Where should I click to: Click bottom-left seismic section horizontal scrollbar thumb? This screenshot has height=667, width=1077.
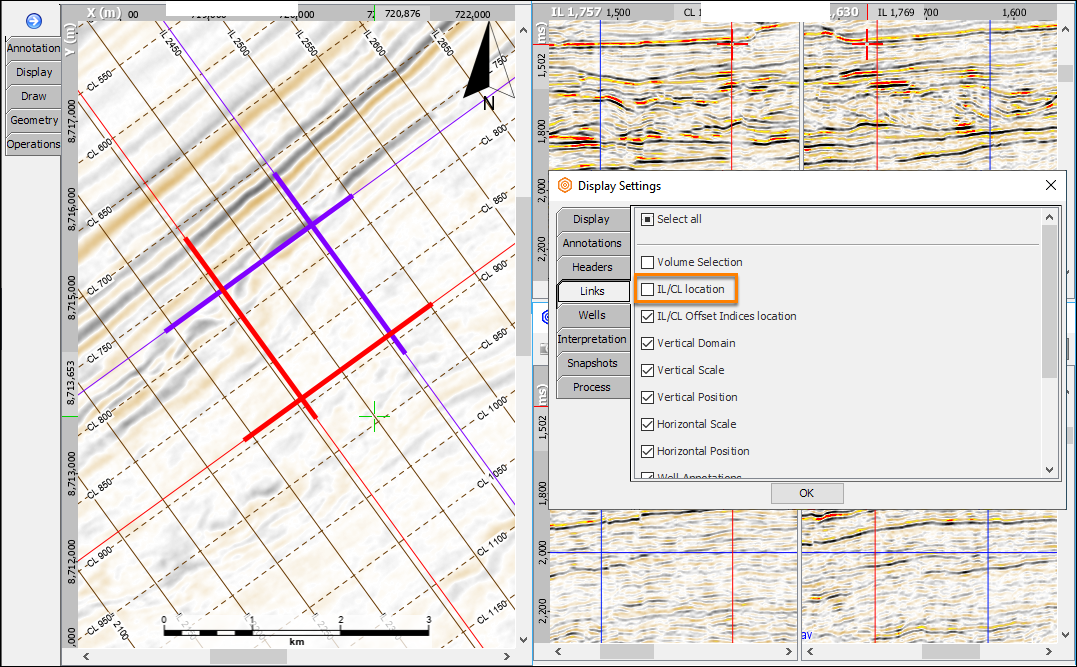click(626, 651)
